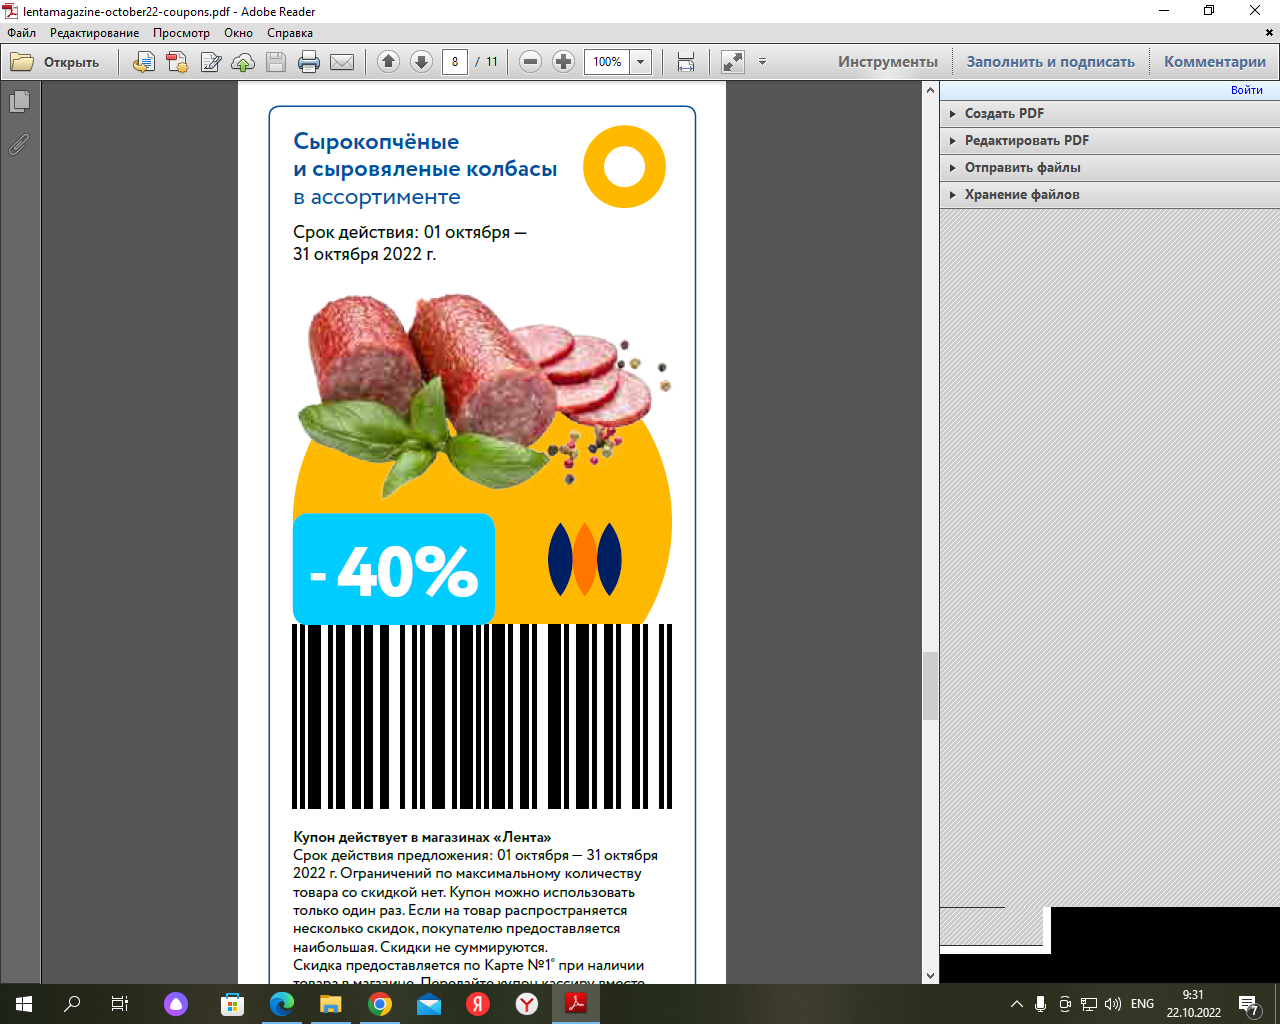1280x1024 pixels.
Task: Launch Alice assistant from taskbar
Action: (x=176, y=1004)
